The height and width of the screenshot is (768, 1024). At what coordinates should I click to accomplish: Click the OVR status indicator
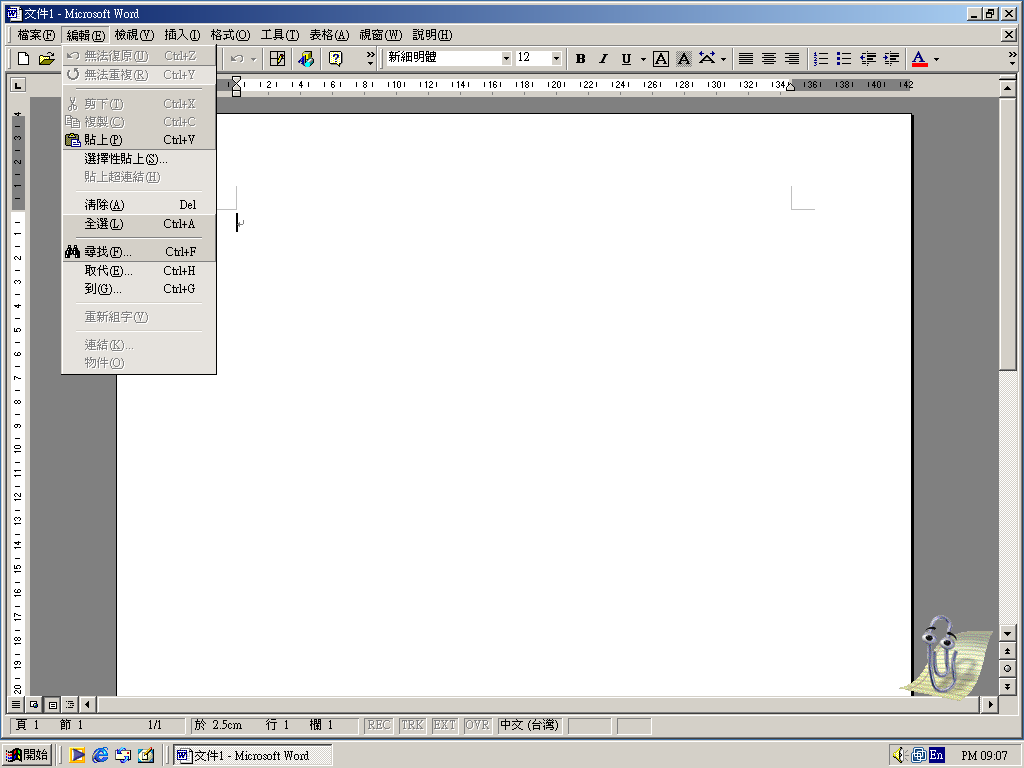(477, 725)
